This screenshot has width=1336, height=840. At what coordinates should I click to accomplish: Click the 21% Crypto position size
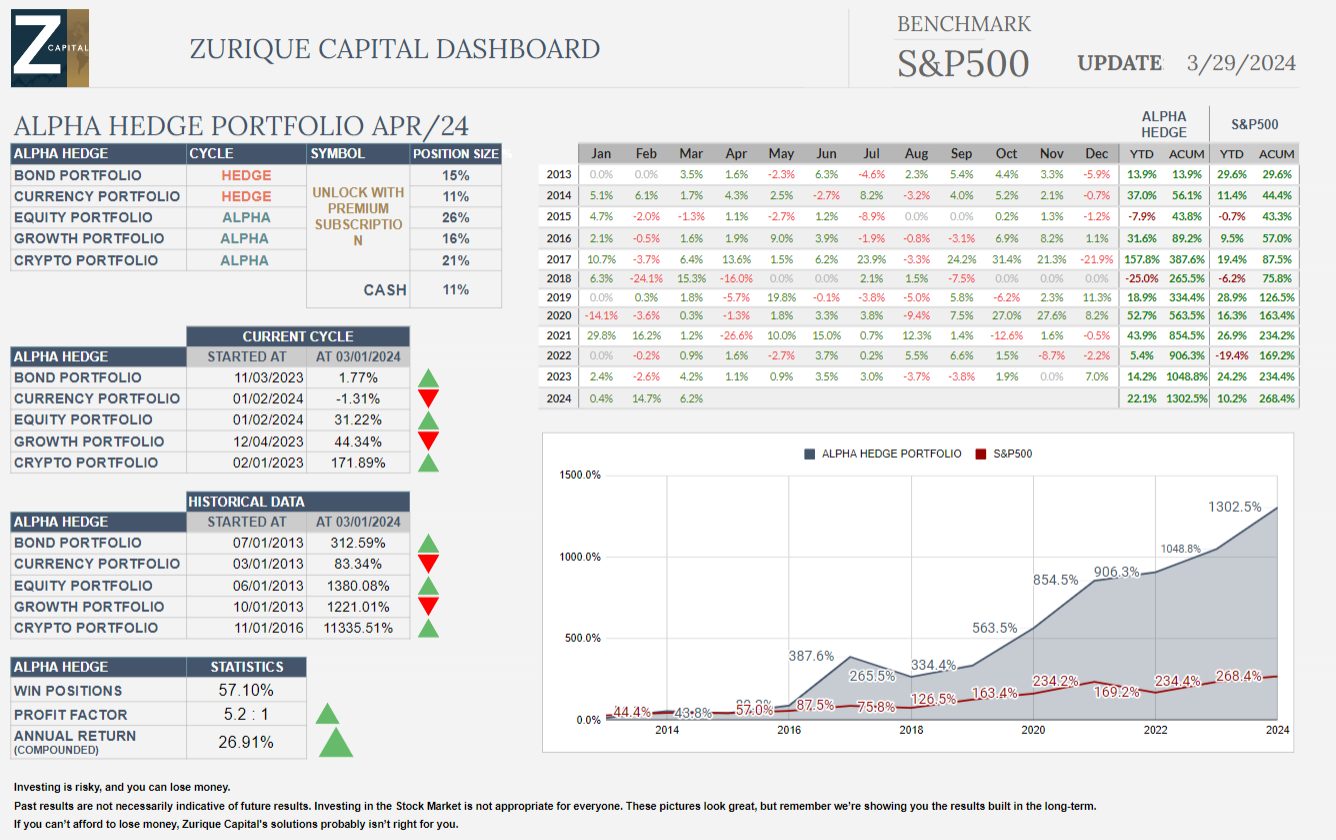[x=456, y=260]
